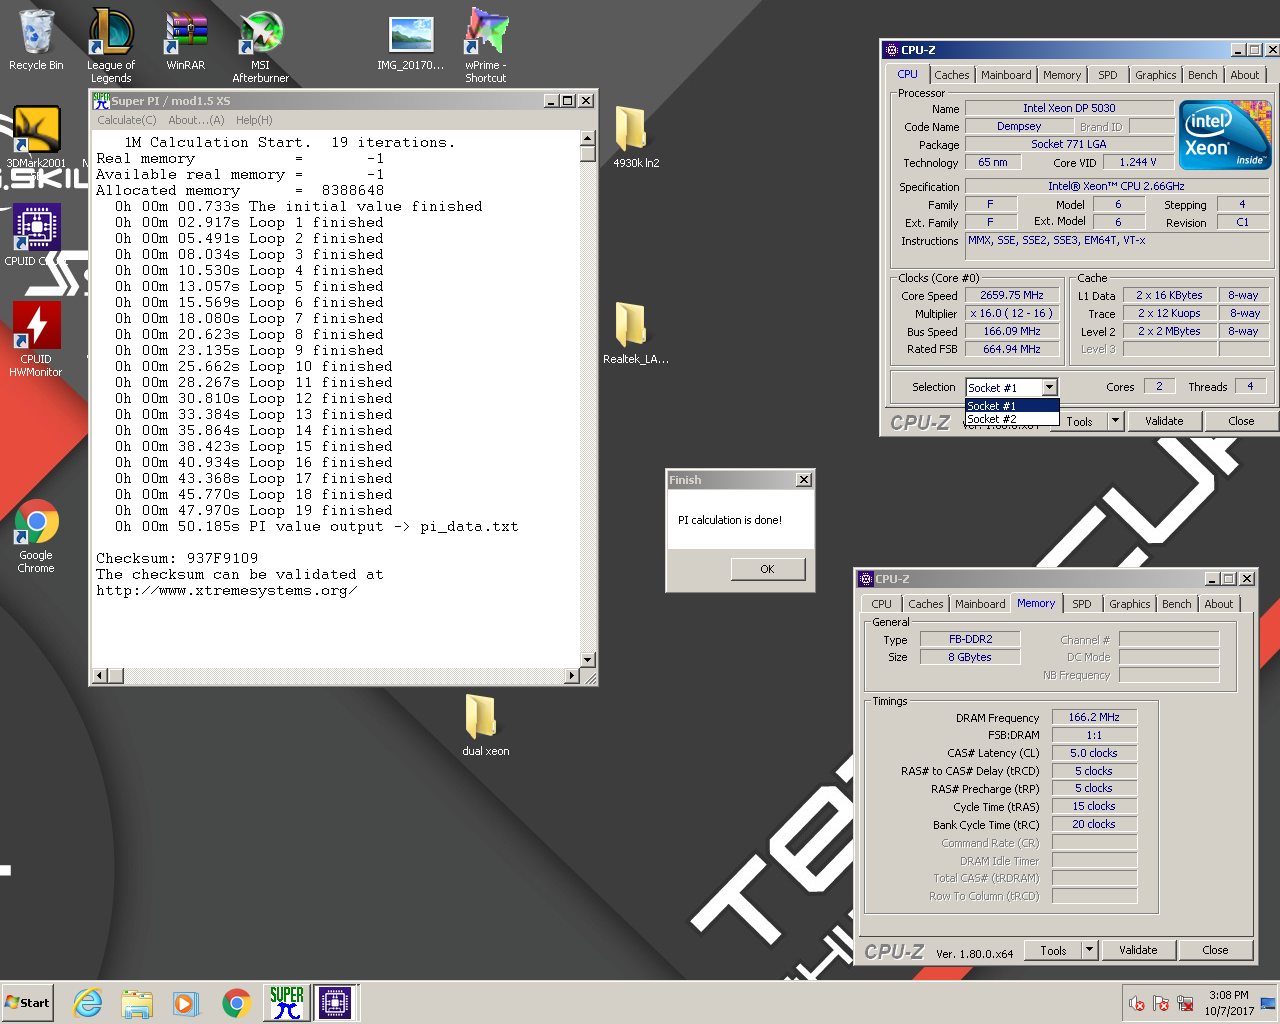Launch CPUID HWMonitor shortcut

(x=36, y=340)
